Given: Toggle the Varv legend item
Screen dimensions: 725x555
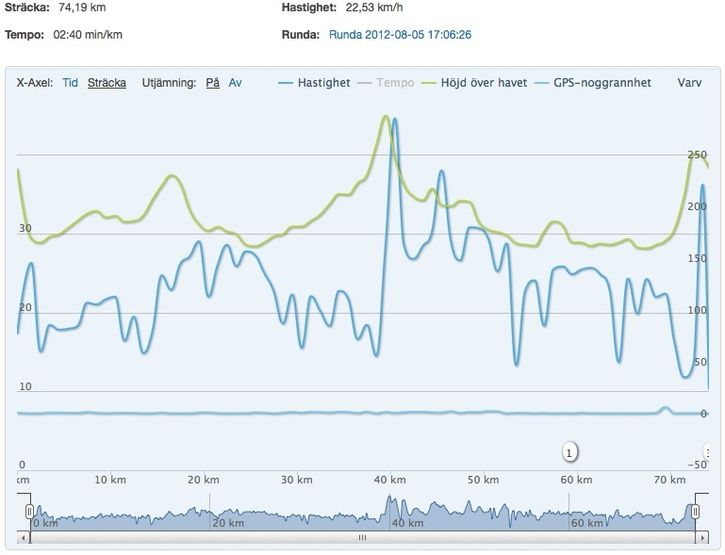Looking at the screenshot, I should pos(689,83).
